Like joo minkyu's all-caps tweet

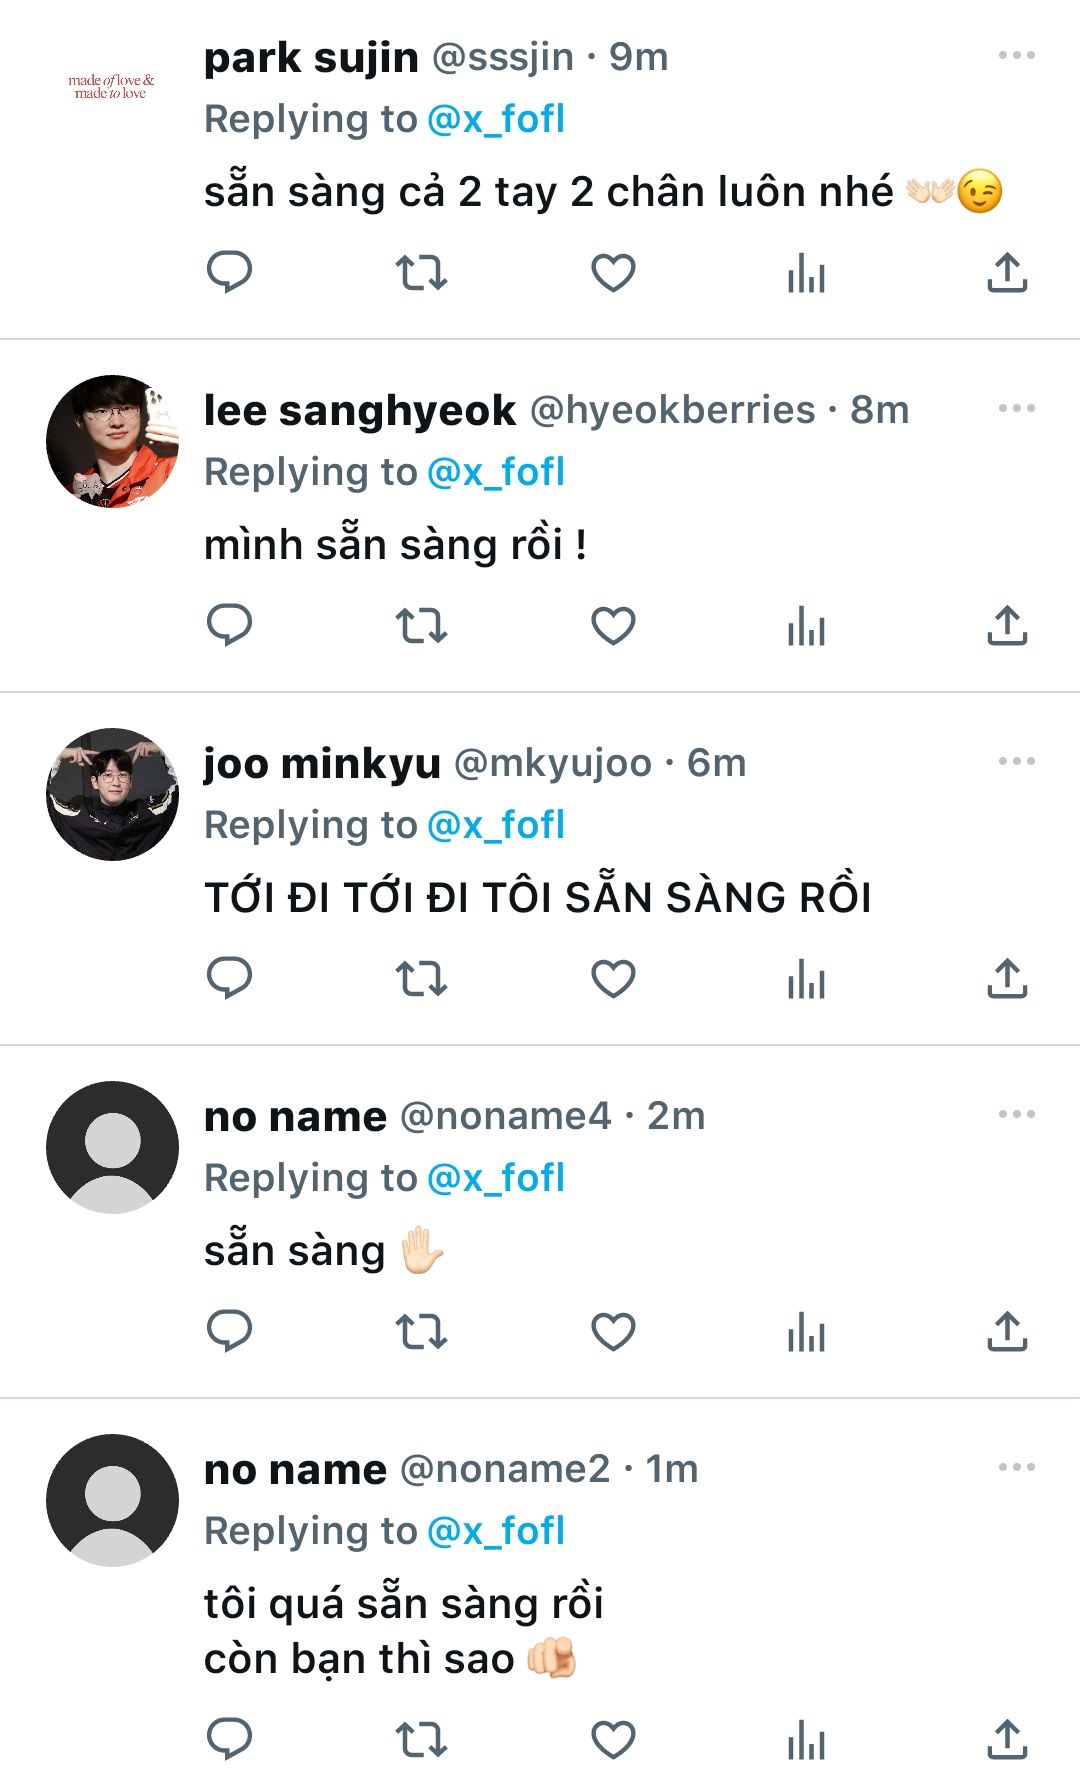pos(613,979)
